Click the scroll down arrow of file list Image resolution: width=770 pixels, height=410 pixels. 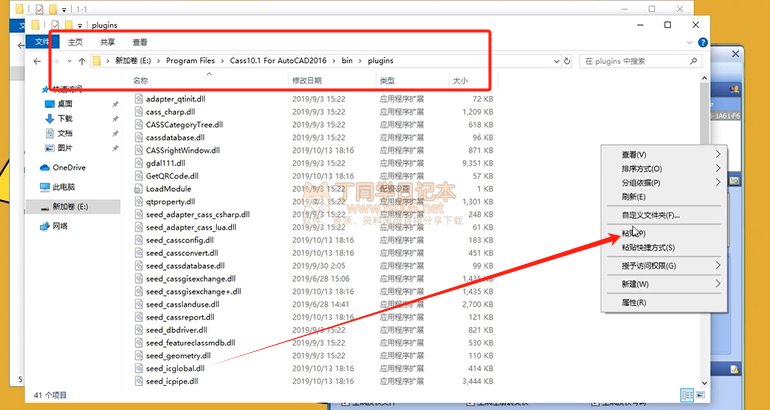704,383
